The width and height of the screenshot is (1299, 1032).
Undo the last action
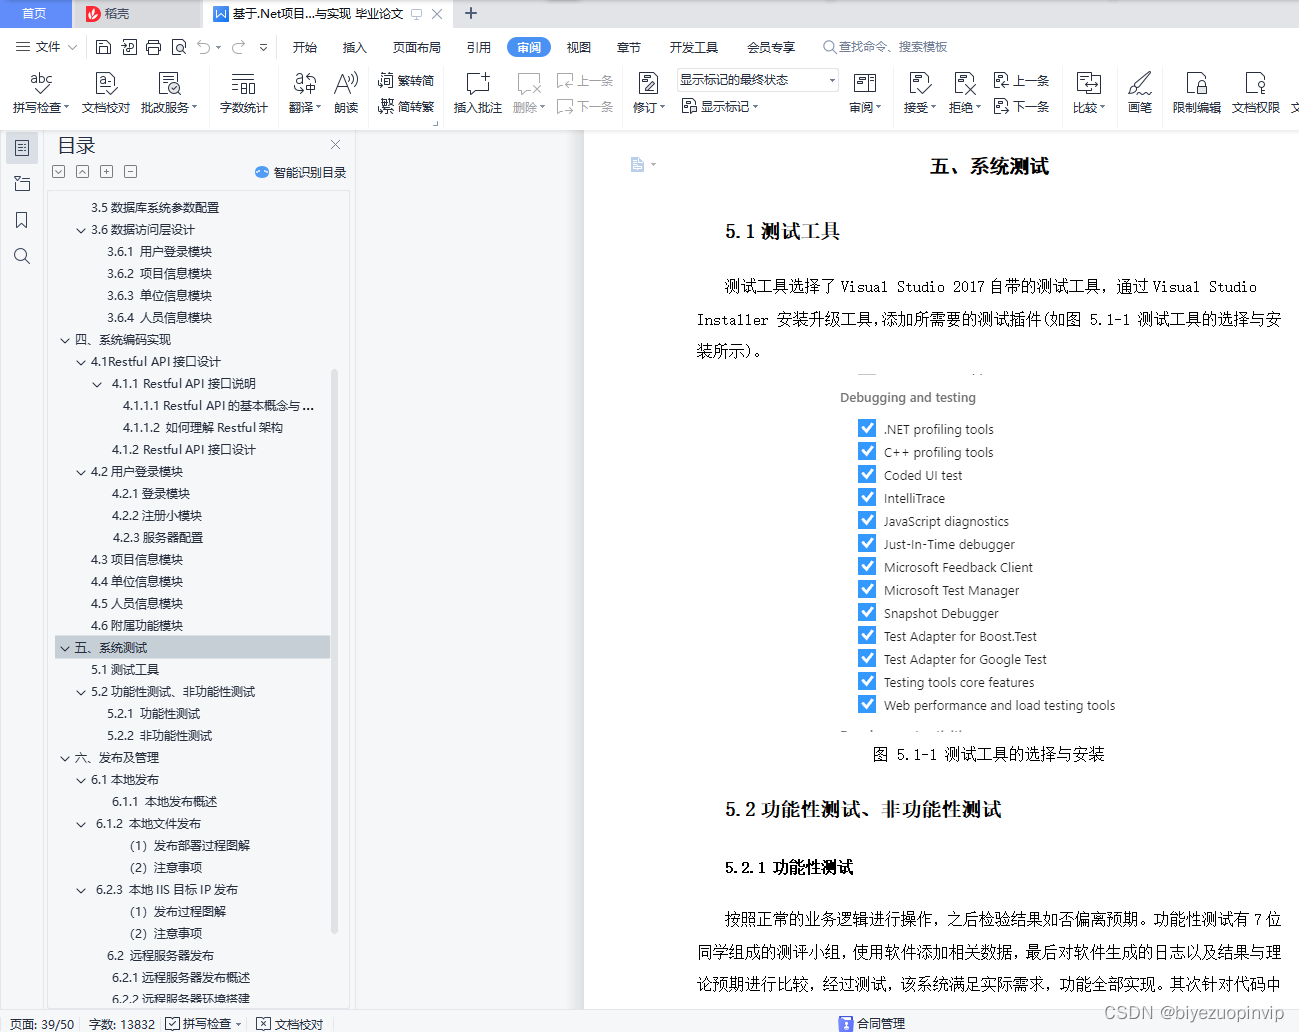[204, 47]
